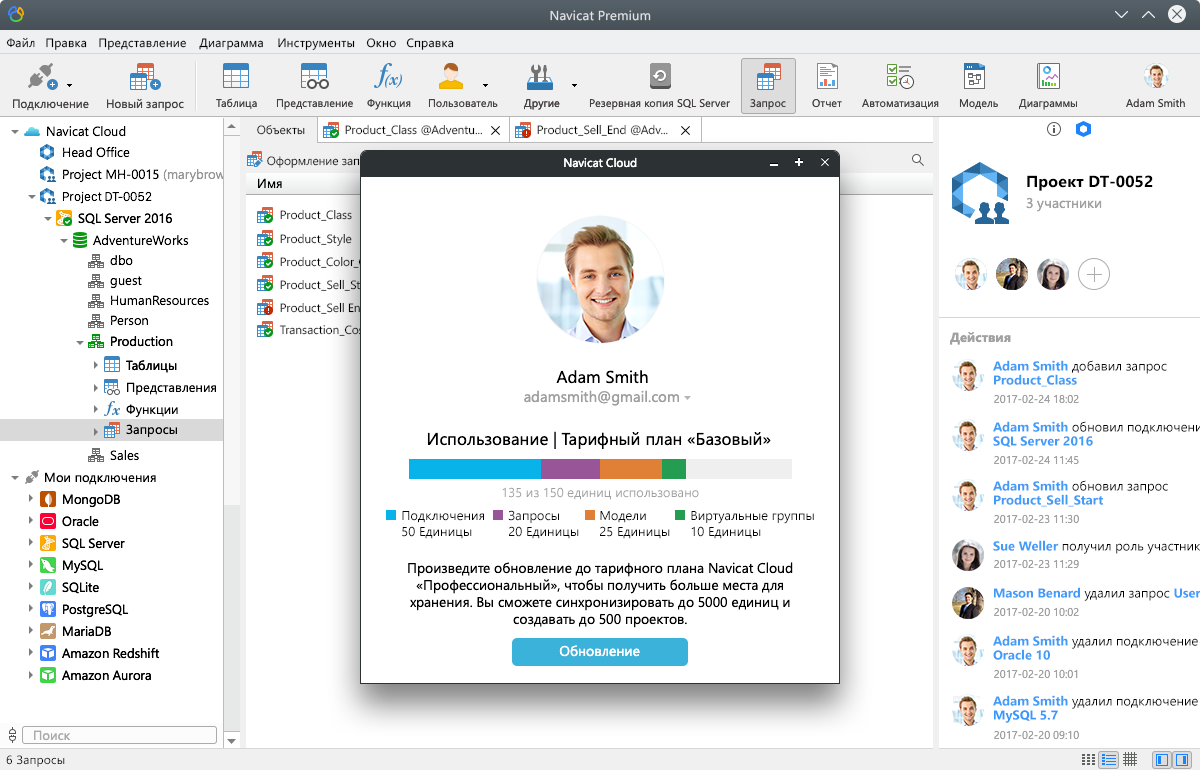Click the orange Модели usage bar segment
1200x770 pixels.
[x=631, y=469]
